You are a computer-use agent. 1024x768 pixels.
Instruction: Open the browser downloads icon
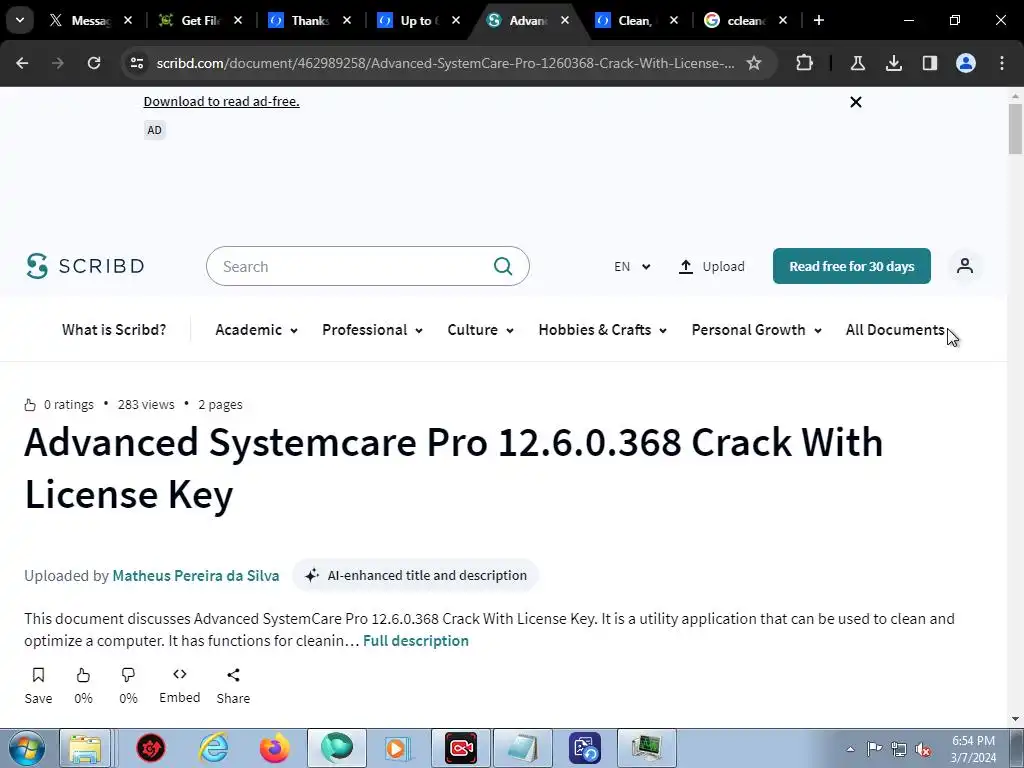pos(893,63)
